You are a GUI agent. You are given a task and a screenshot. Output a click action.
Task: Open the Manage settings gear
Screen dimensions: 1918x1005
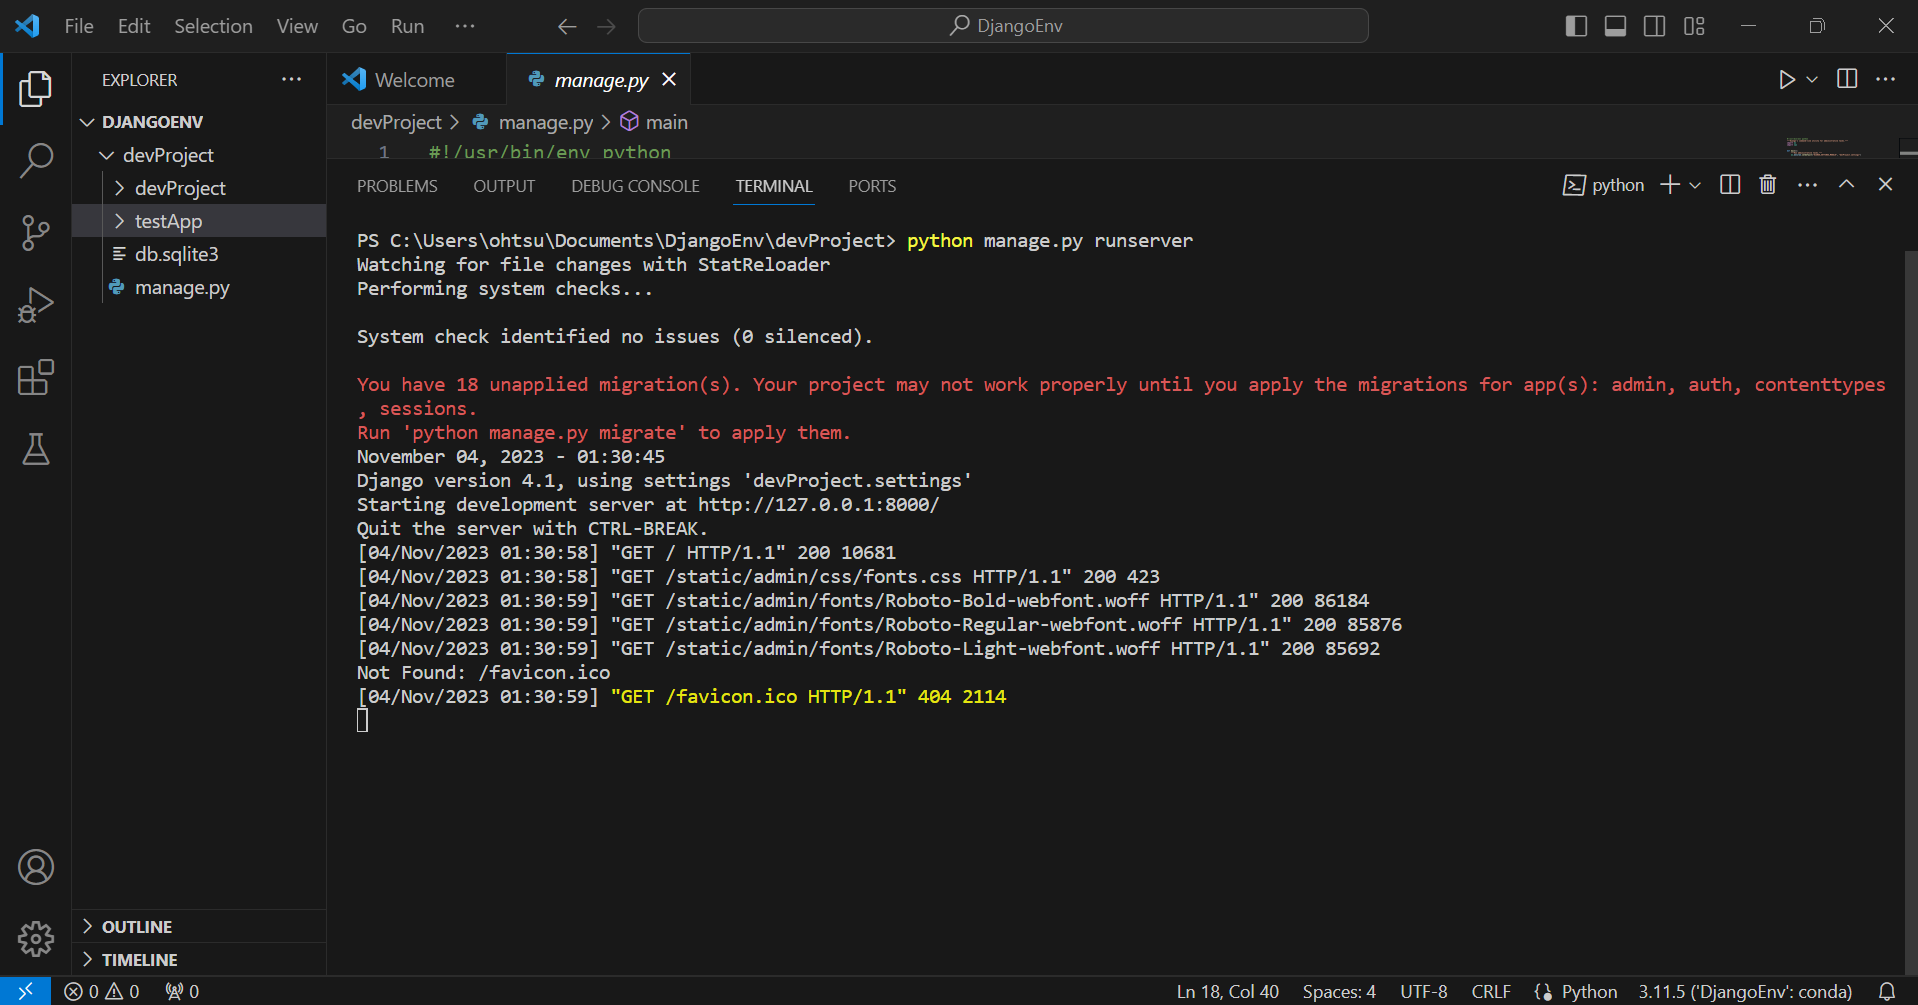(x=36, y=939)
